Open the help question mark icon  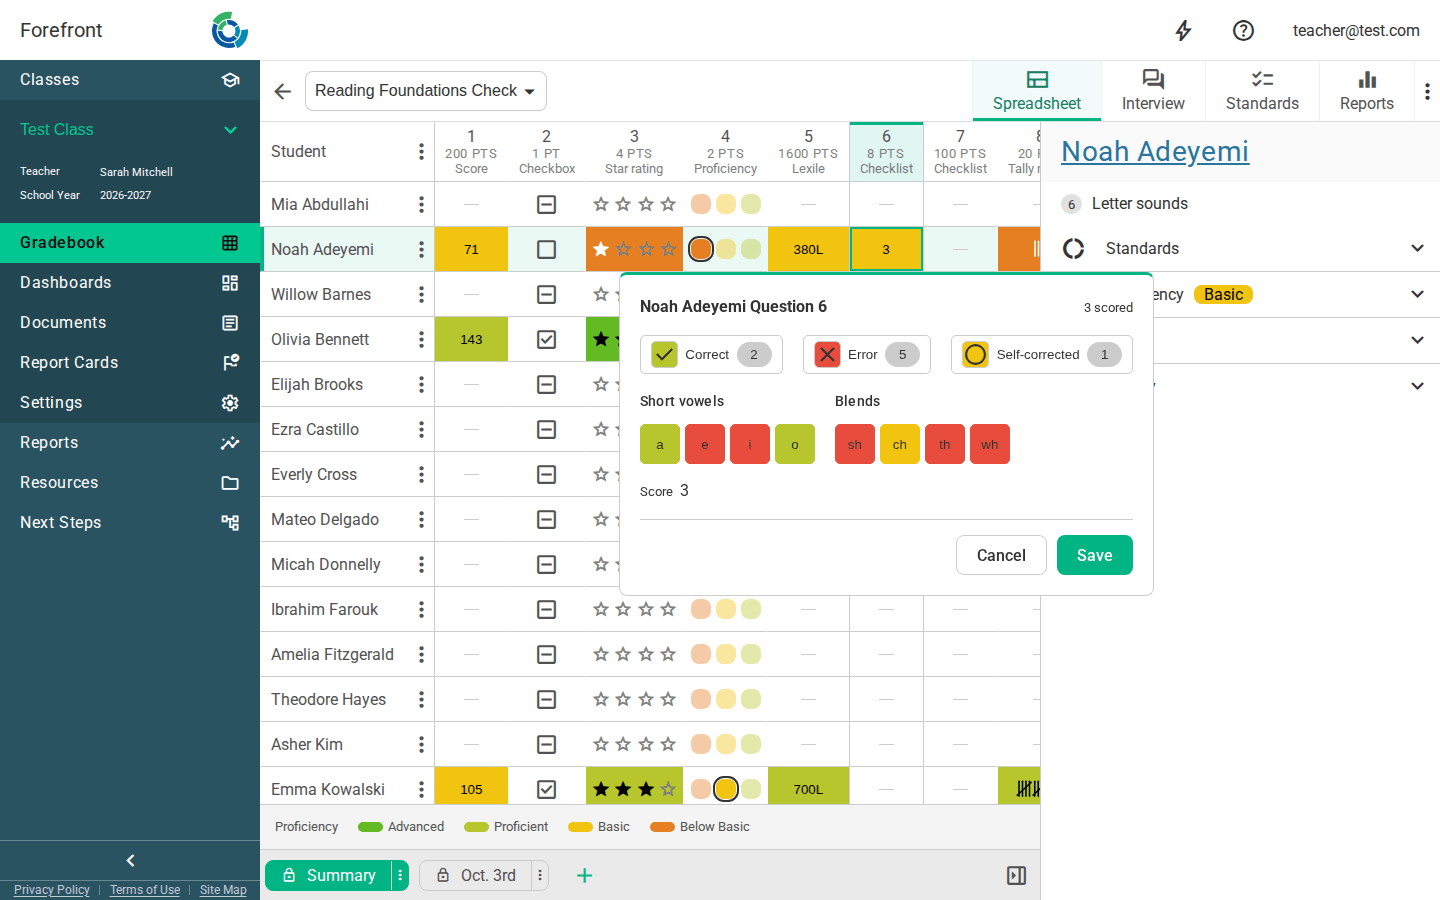[1243, 31]
